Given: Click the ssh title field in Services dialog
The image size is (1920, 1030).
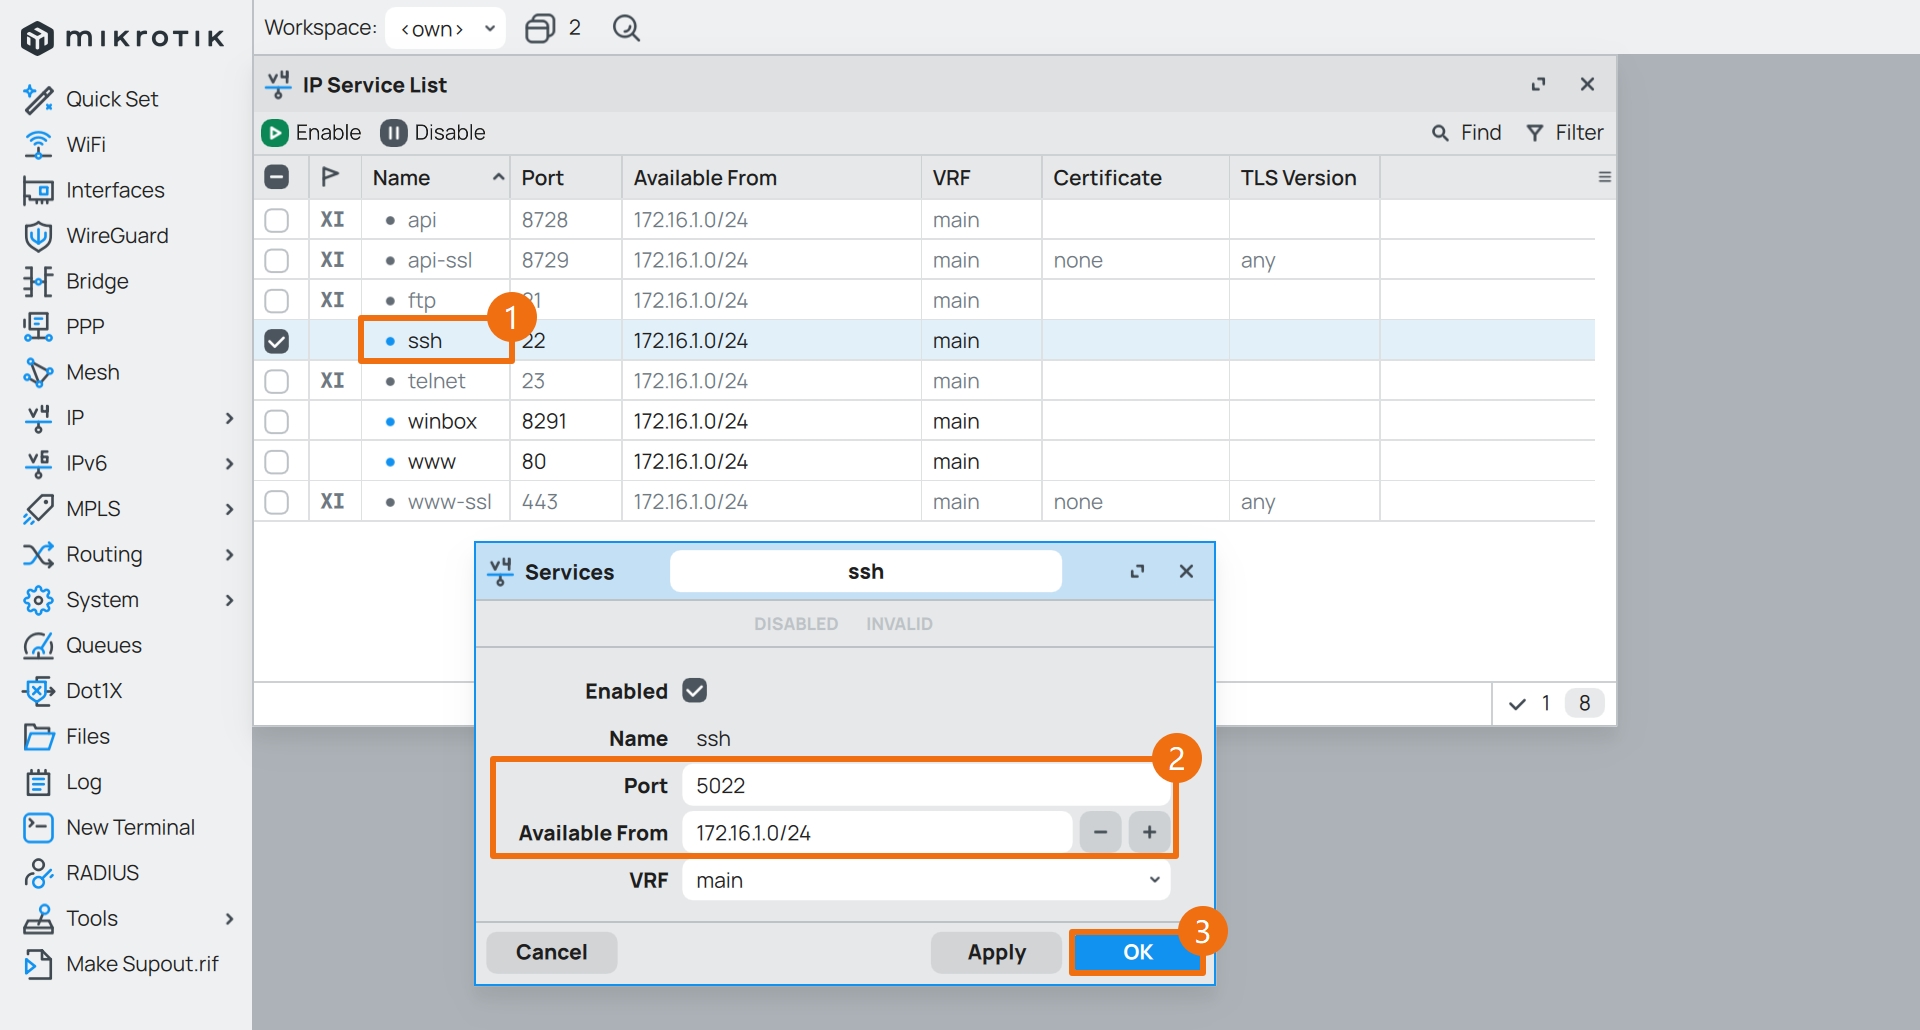Looking at the screenshot, I should [866, 571].
